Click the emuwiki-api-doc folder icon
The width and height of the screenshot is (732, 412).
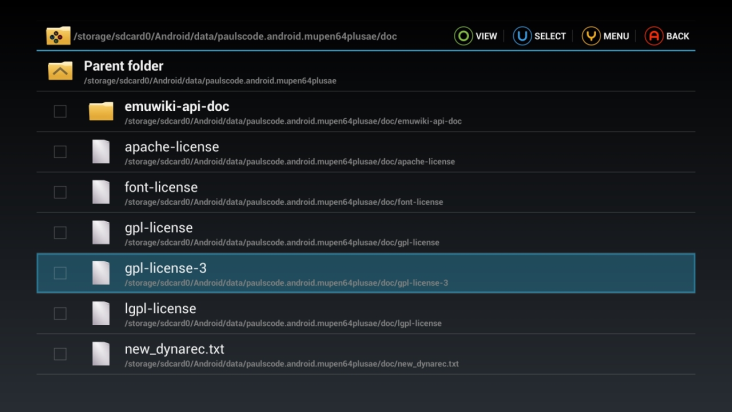coord(101,111)
